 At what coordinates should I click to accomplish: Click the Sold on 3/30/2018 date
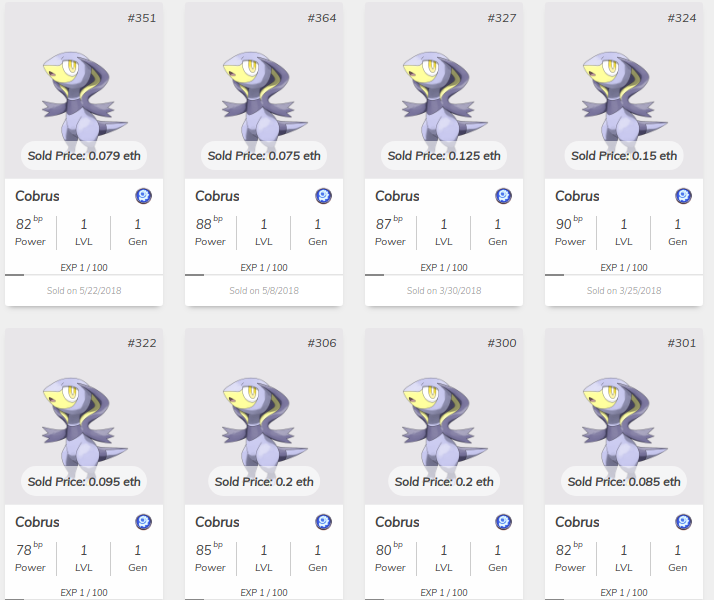tap(444, 290)
